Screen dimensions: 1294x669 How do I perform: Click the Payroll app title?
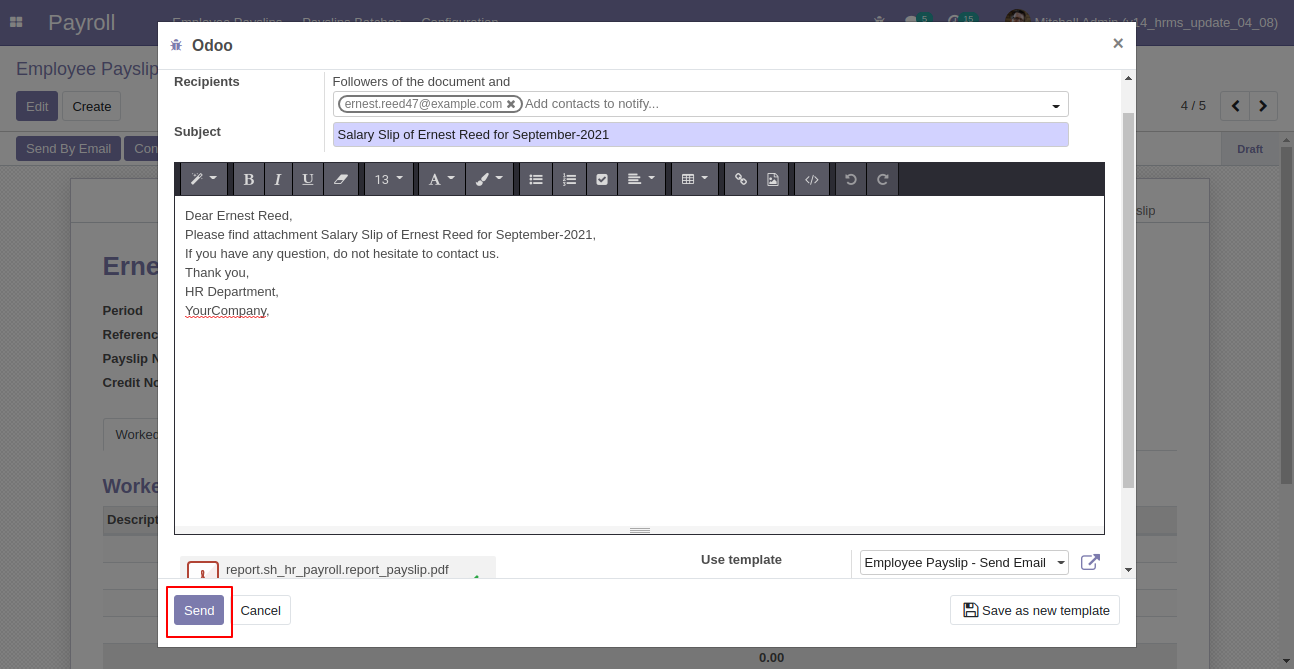[x=82, y=22]
